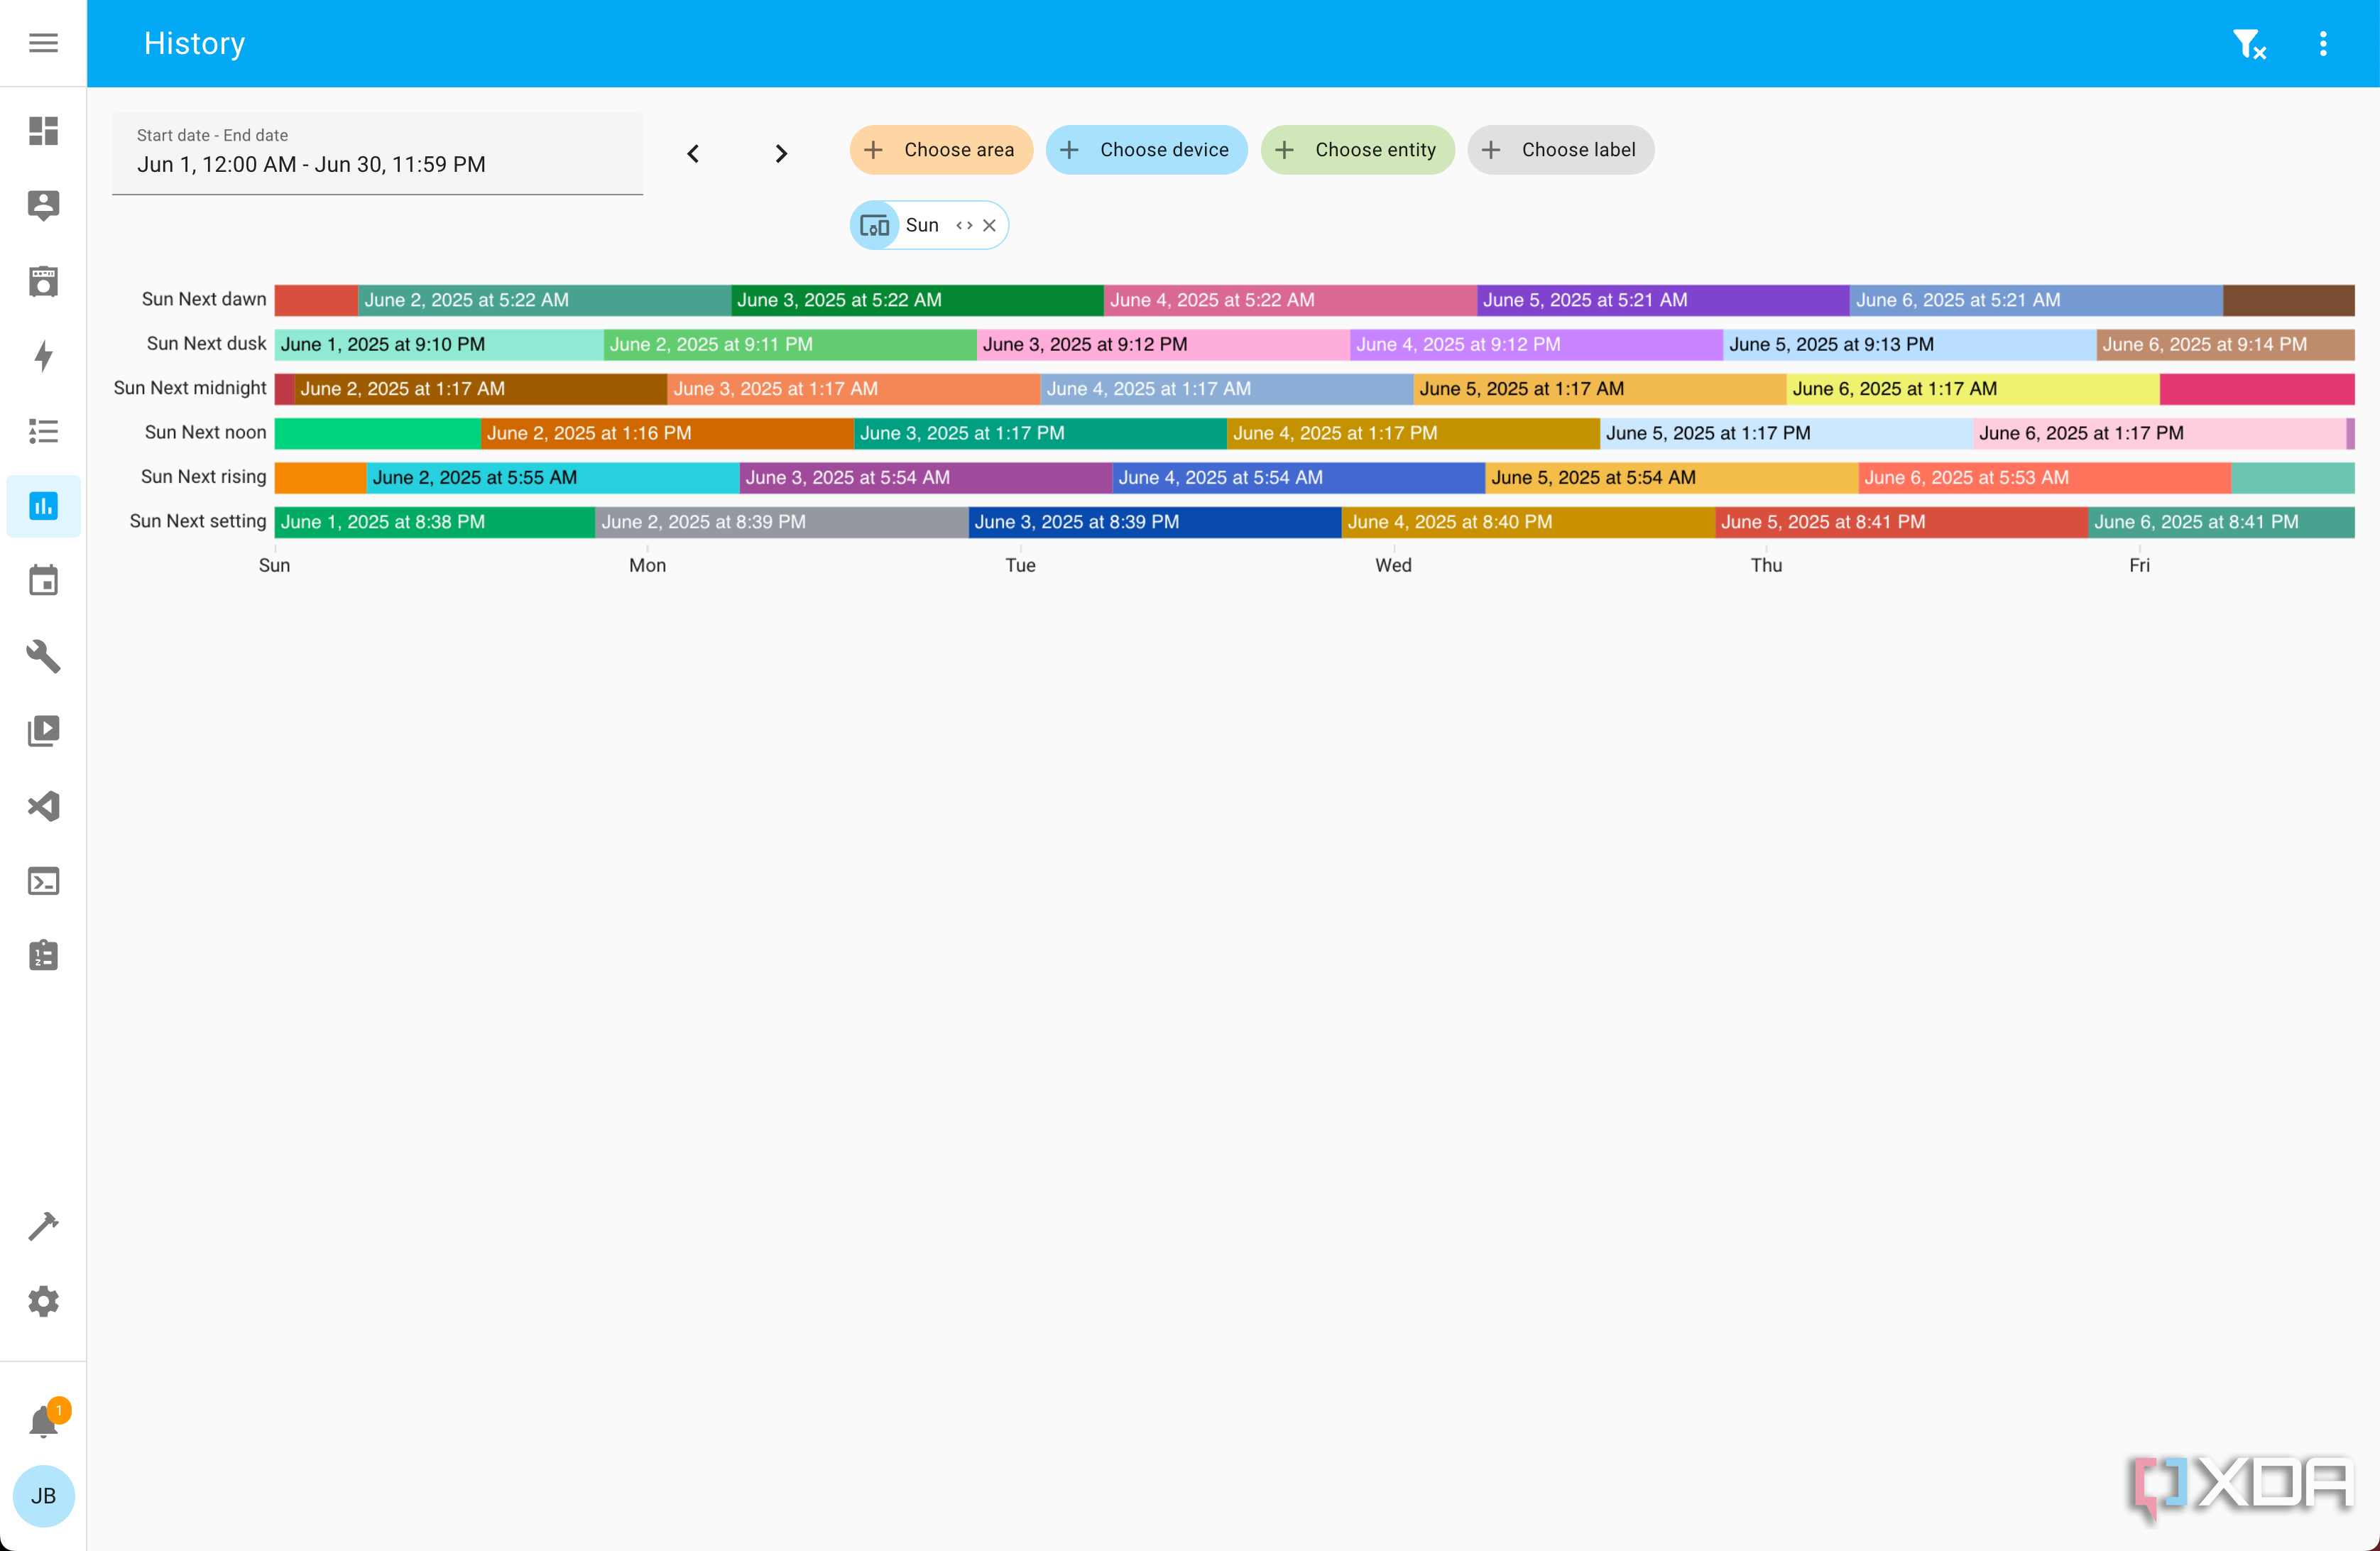Open the Map person-pin sidebar icon
Image resolution: width=2380 pixels, height=1551 pixels.
tap(43, 206)
